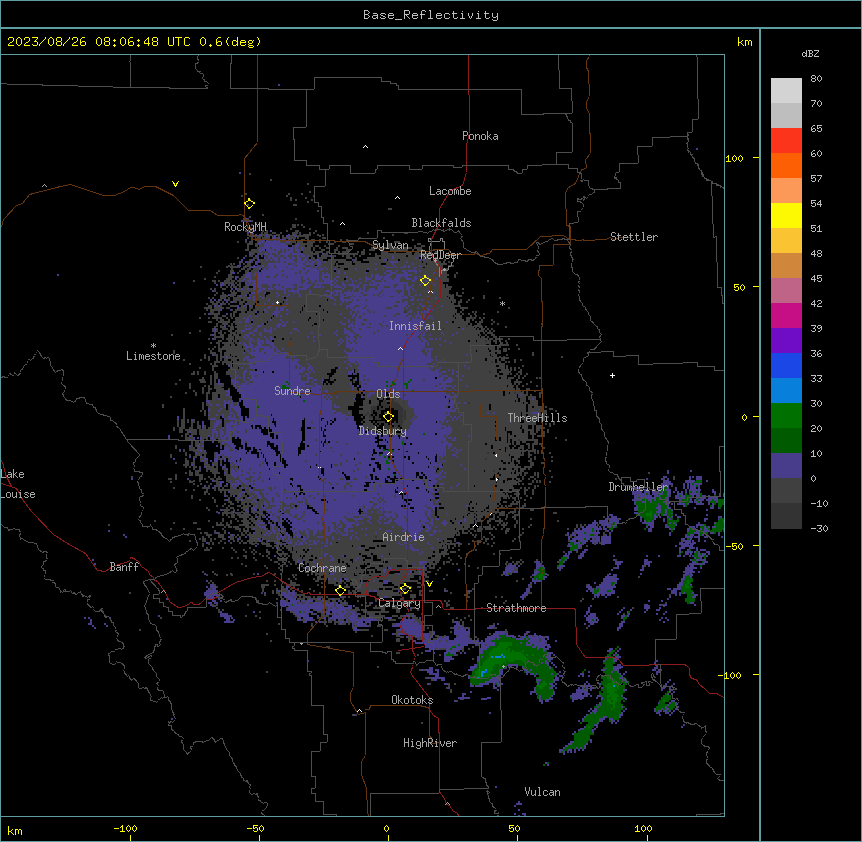Click the yellow diamond marker below Cochrane
Screen dimensions: 862x842
point(340,591)
